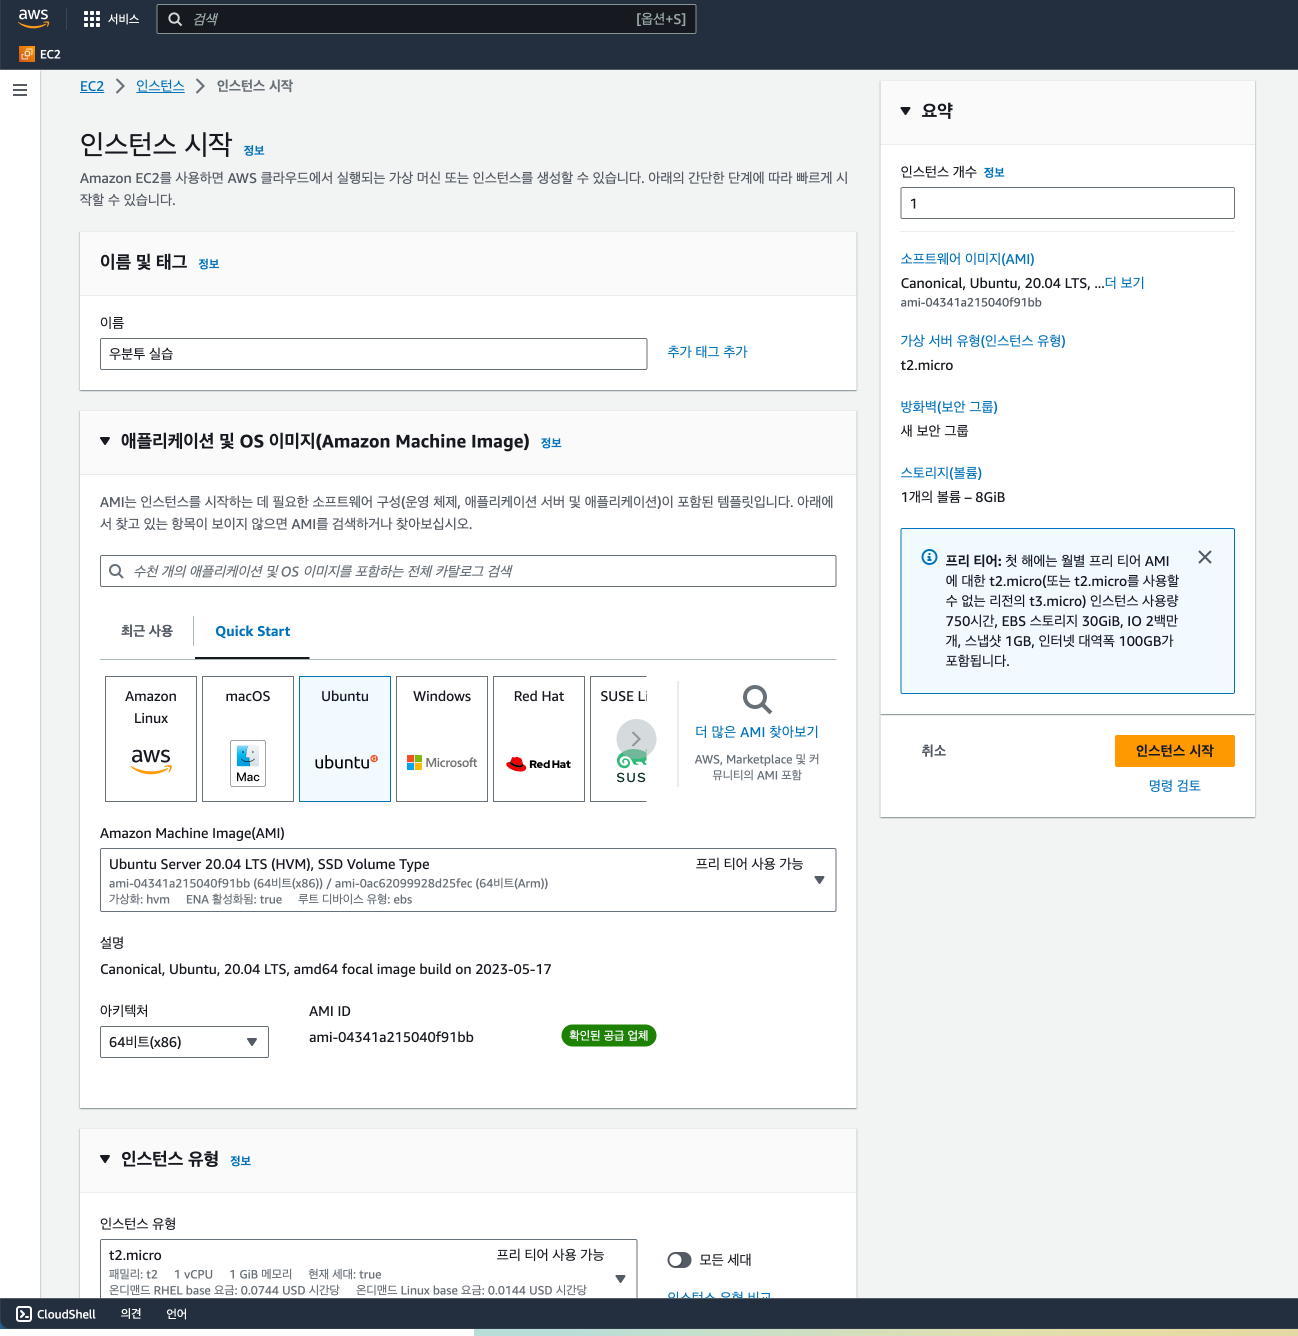
Task: Open the 64비트(x86) architecture dropdown
Action: (x=184, y=1042)
